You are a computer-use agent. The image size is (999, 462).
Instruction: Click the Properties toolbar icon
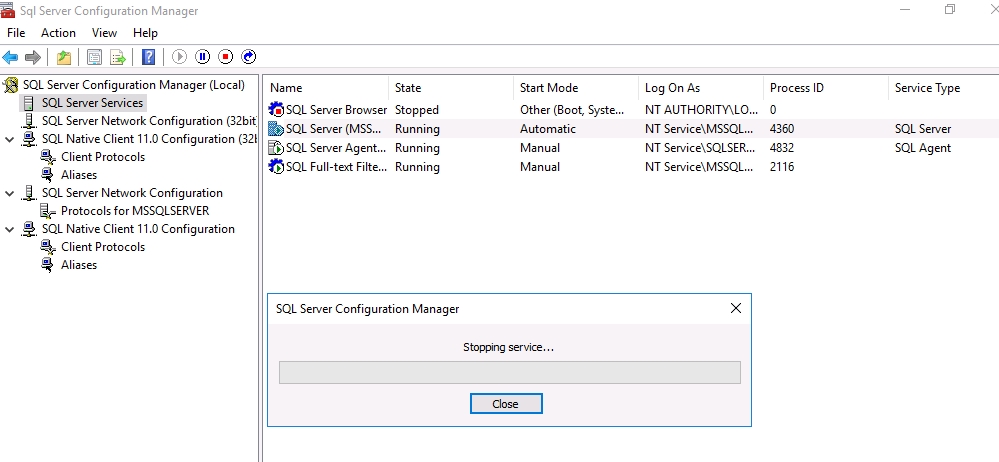coord(94,57)
